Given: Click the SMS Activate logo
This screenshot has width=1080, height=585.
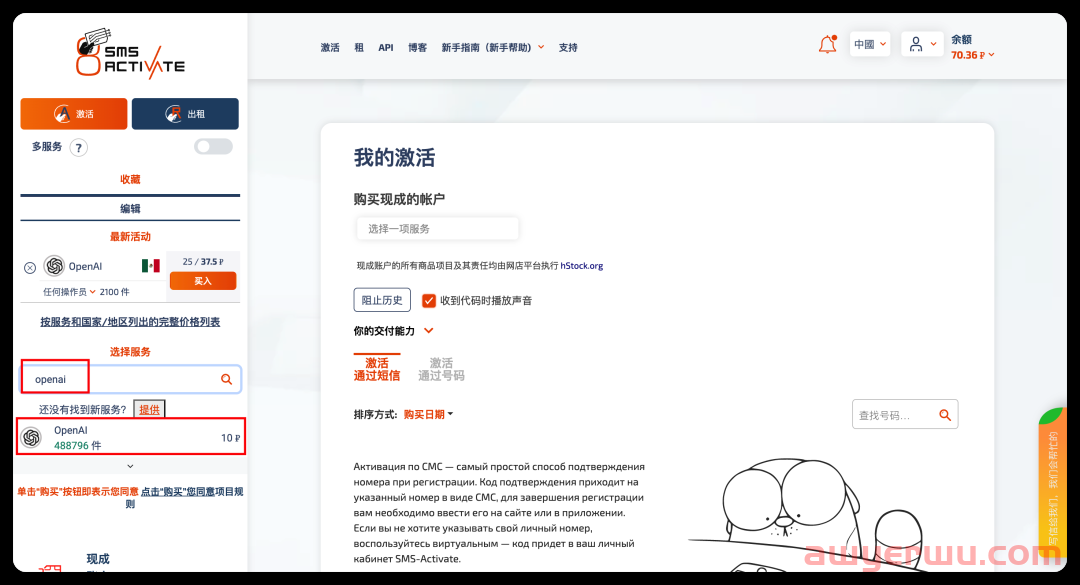Looking at the screenshot, I should click(130, 53).
